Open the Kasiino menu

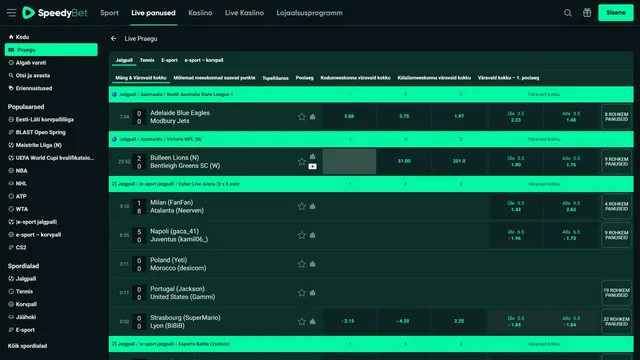(x=200, y=13)
